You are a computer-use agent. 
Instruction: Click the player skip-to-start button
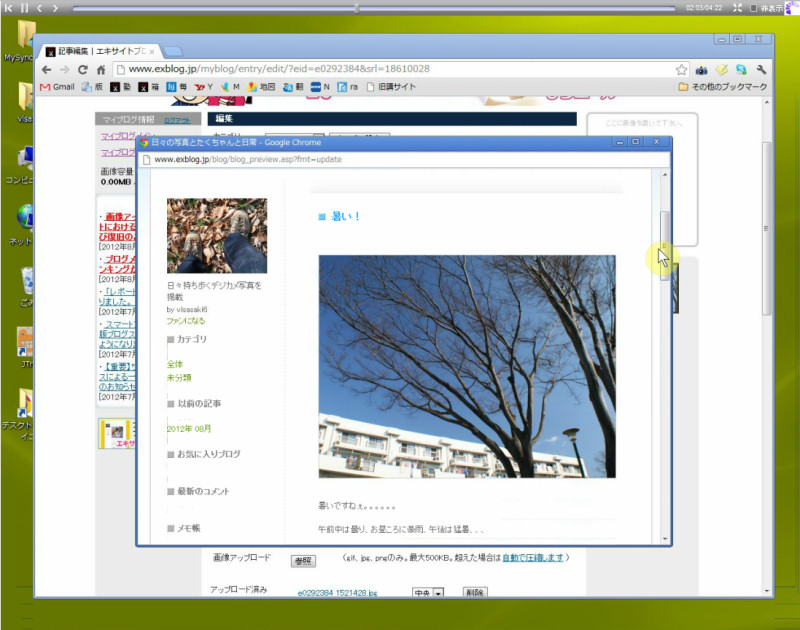8,8
